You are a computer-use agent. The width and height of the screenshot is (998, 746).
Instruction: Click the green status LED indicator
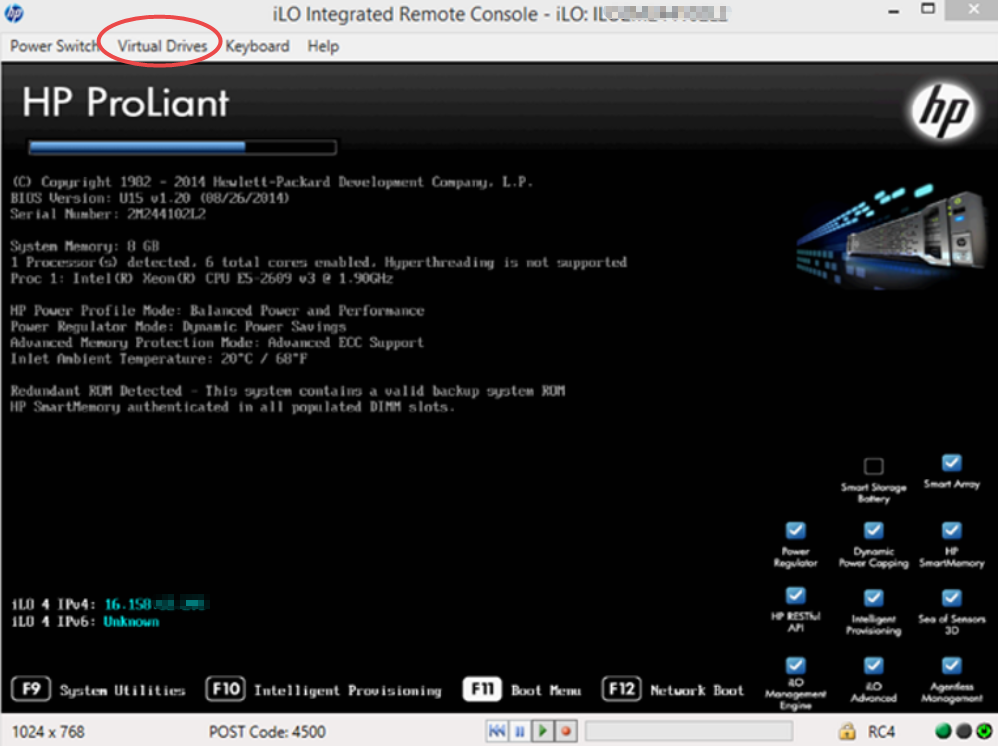coord(943,731)
